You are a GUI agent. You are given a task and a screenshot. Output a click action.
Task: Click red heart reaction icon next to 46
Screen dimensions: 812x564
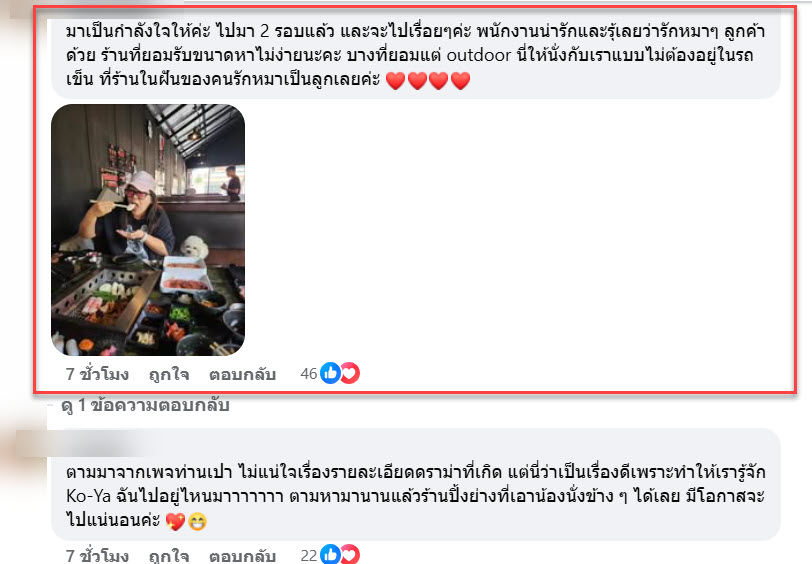coord(351,373)
